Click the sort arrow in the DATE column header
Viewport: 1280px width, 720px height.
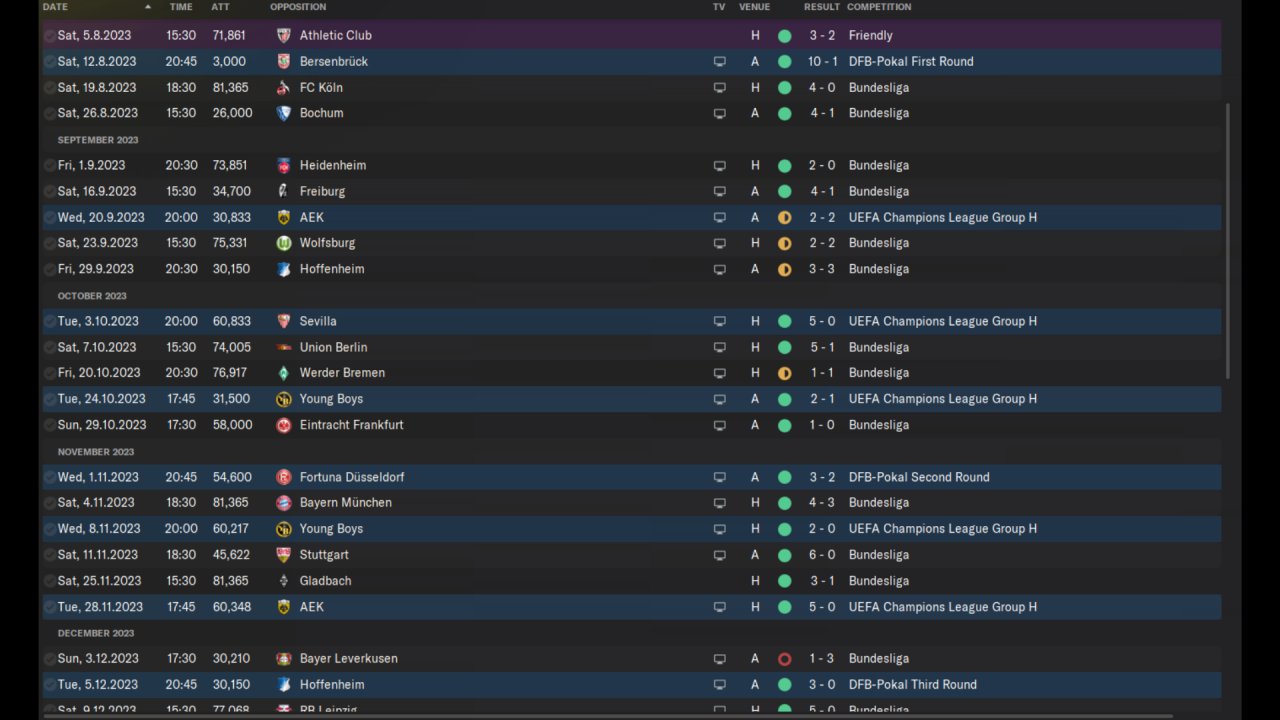pyautogui.click(x=148, y=7)
